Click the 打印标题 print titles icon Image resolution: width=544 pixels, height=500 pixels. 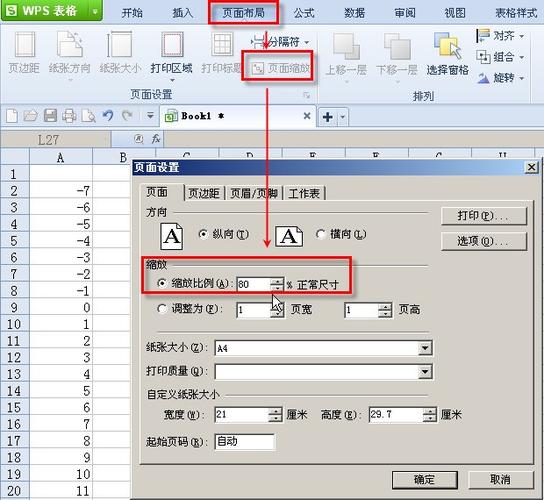tap(222, 44)
